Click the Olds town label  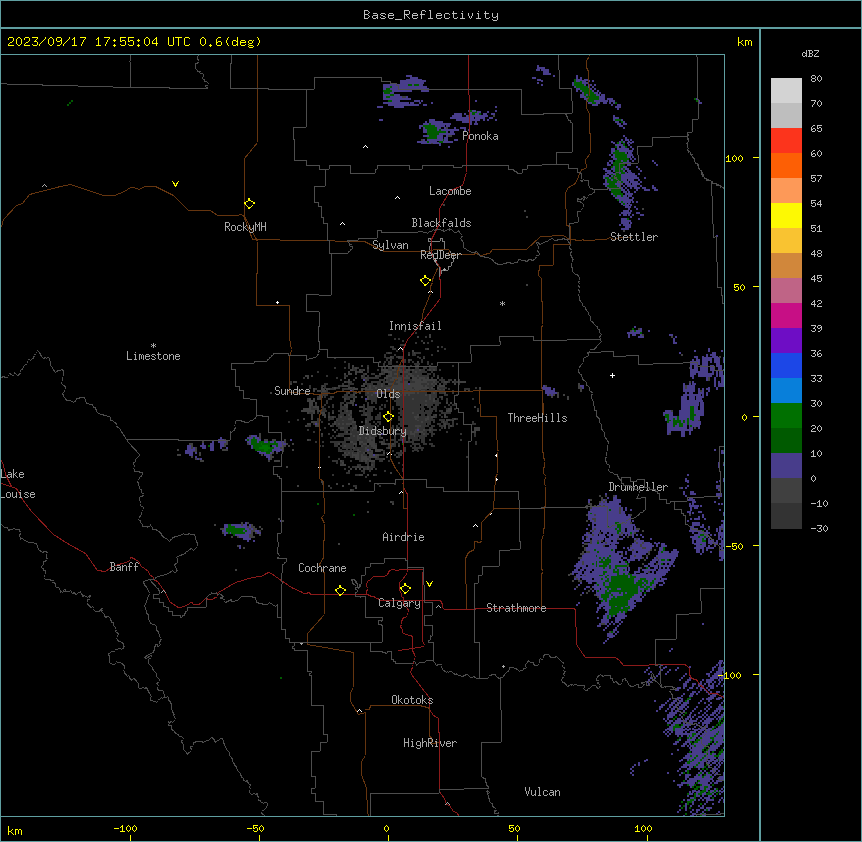coord(388,394)
